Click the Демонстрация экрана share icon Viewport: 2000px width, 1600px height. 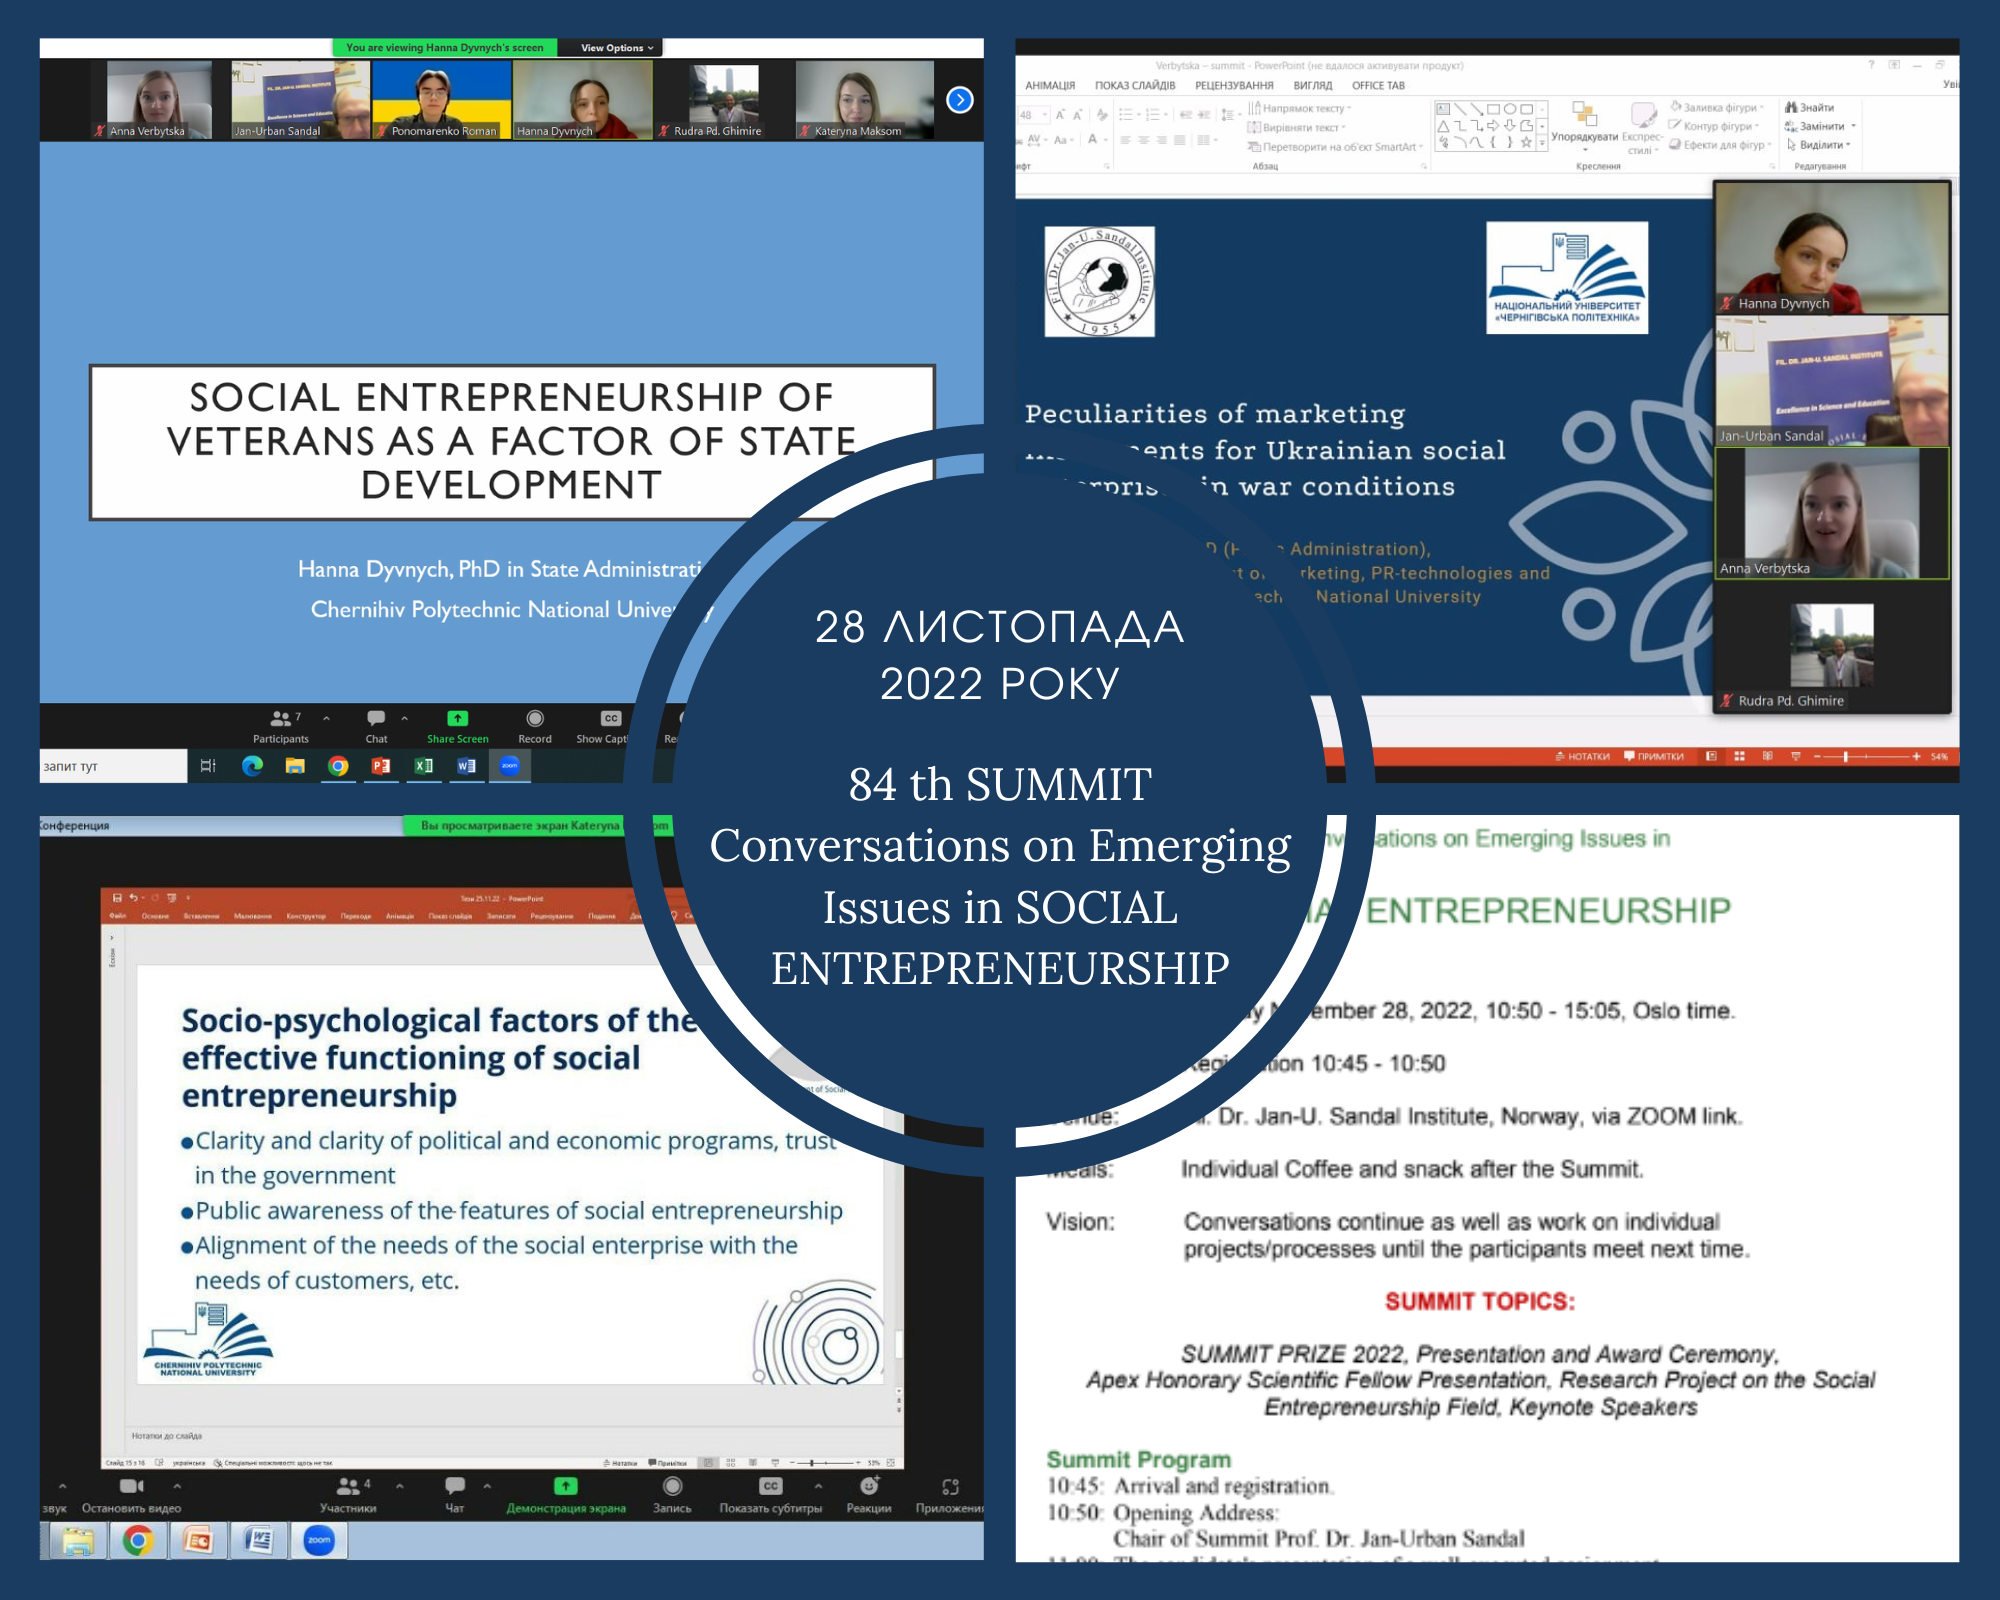565,1487
